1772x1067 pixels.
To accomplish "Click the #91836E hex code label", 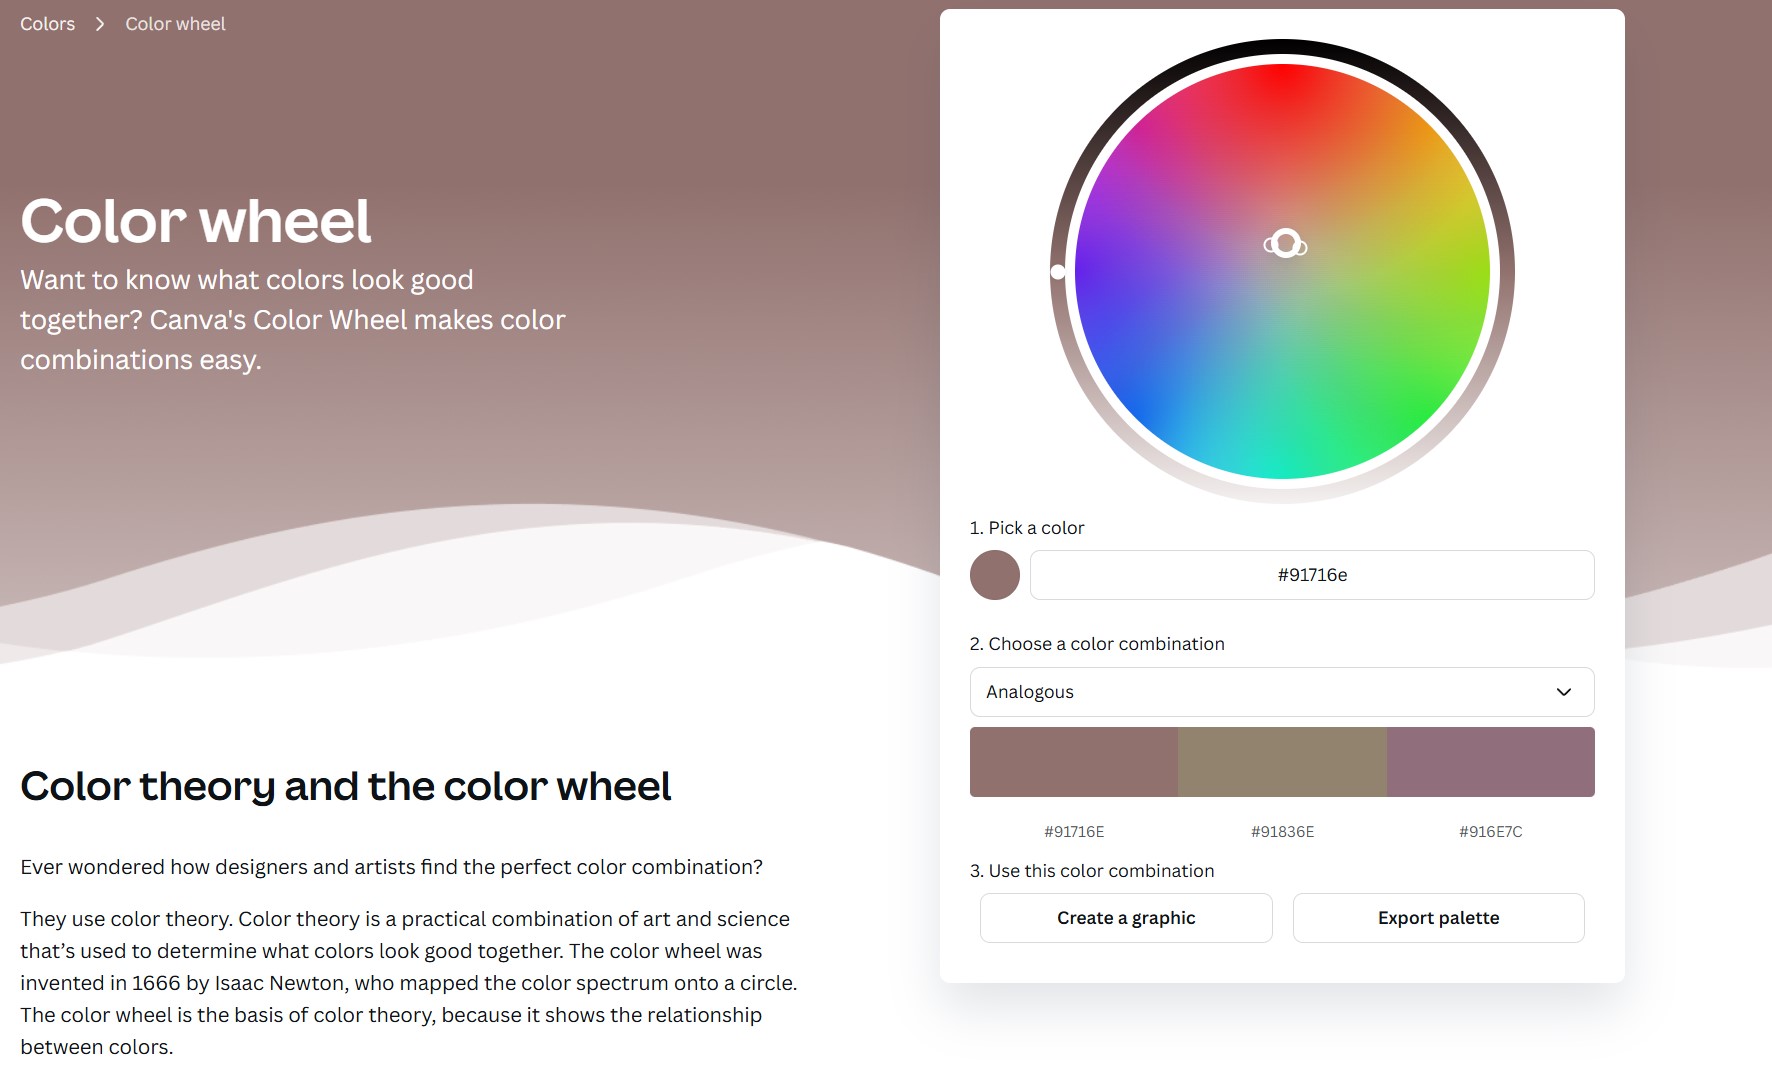I will tap(1282, 832).
